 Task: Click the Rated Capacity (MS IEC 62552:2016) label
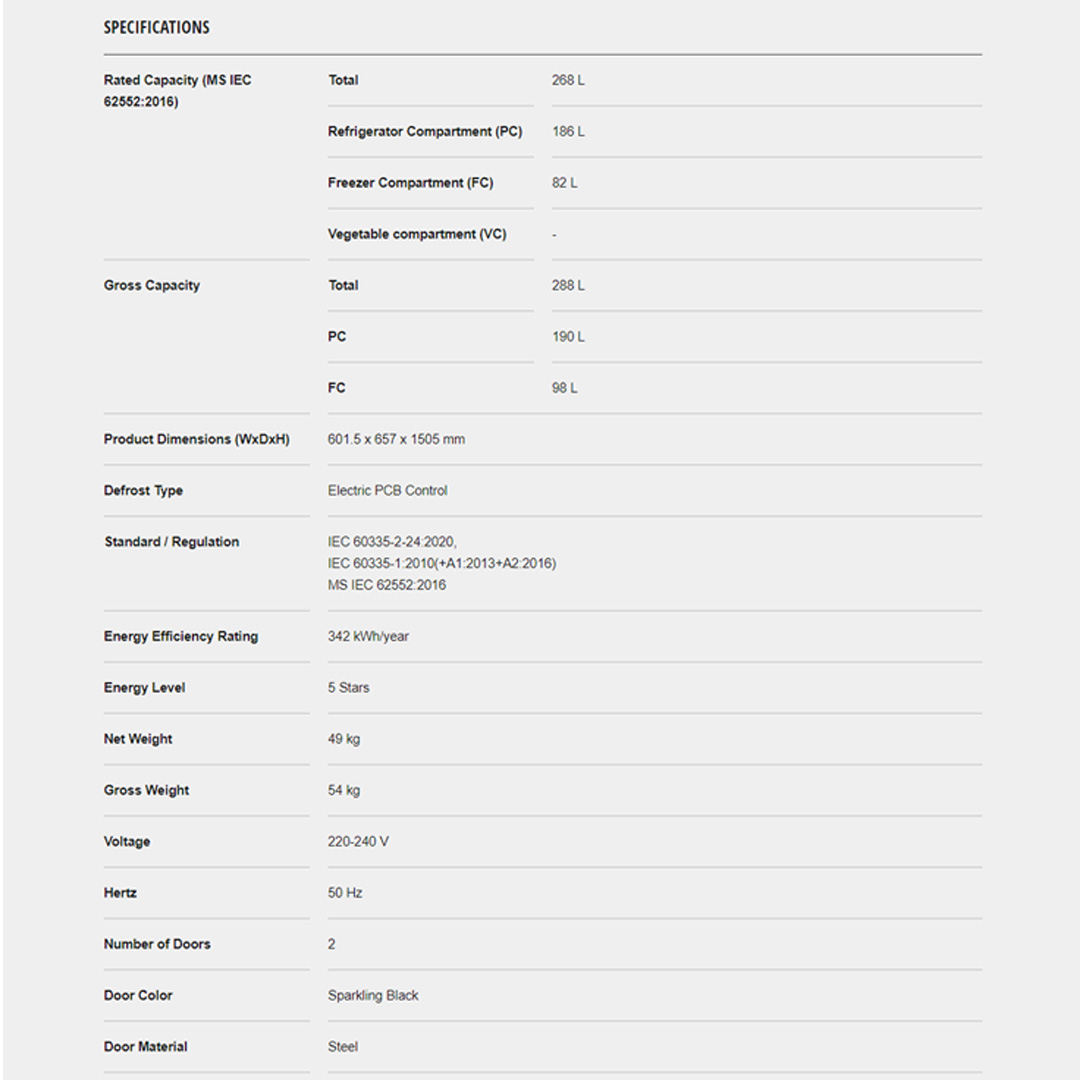(177, 90)
